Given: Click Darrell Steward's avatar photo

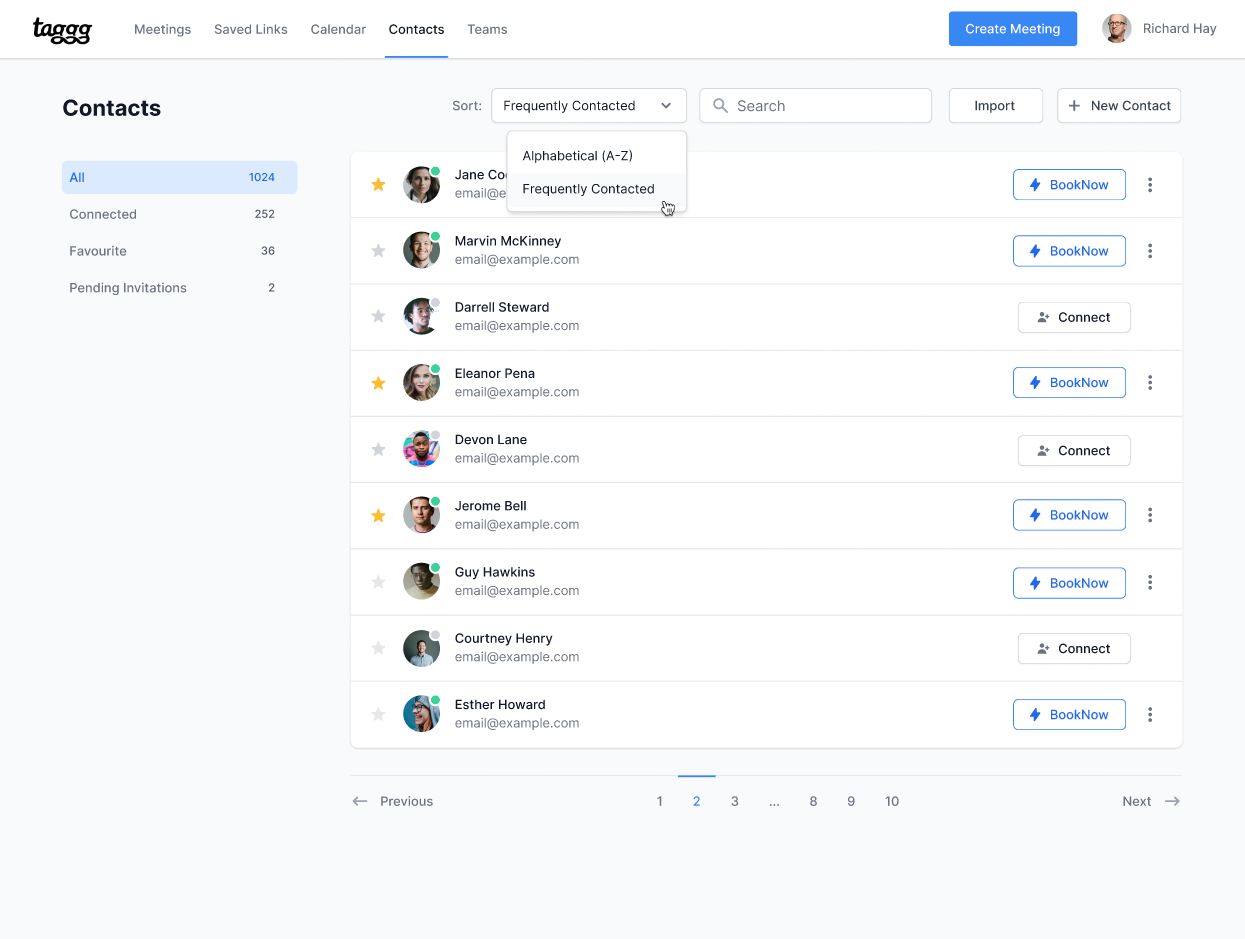Looking at the screenshot, I should click(x=421, y=316).
